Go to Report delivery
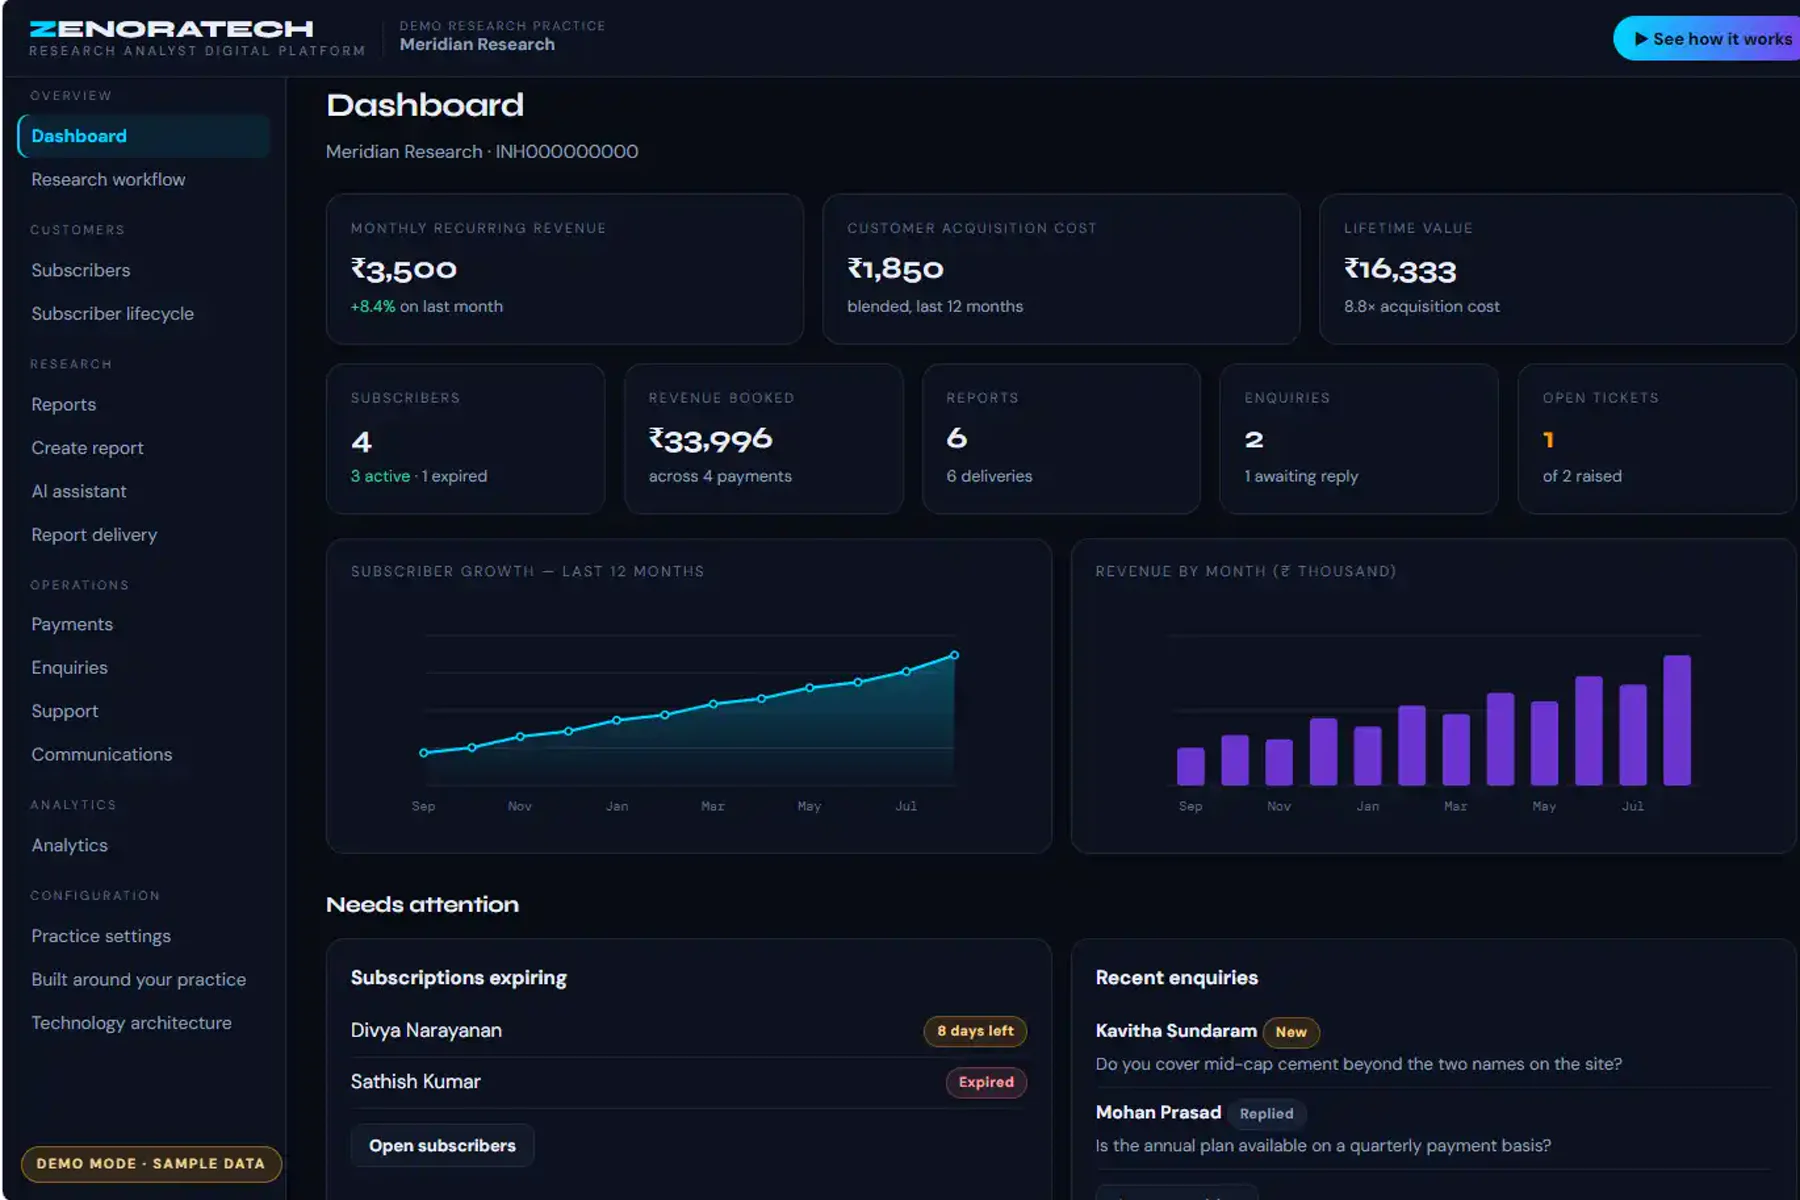Image resolution: width=1800 pixels, height=1200 pixels. click(x=94, y=535)
